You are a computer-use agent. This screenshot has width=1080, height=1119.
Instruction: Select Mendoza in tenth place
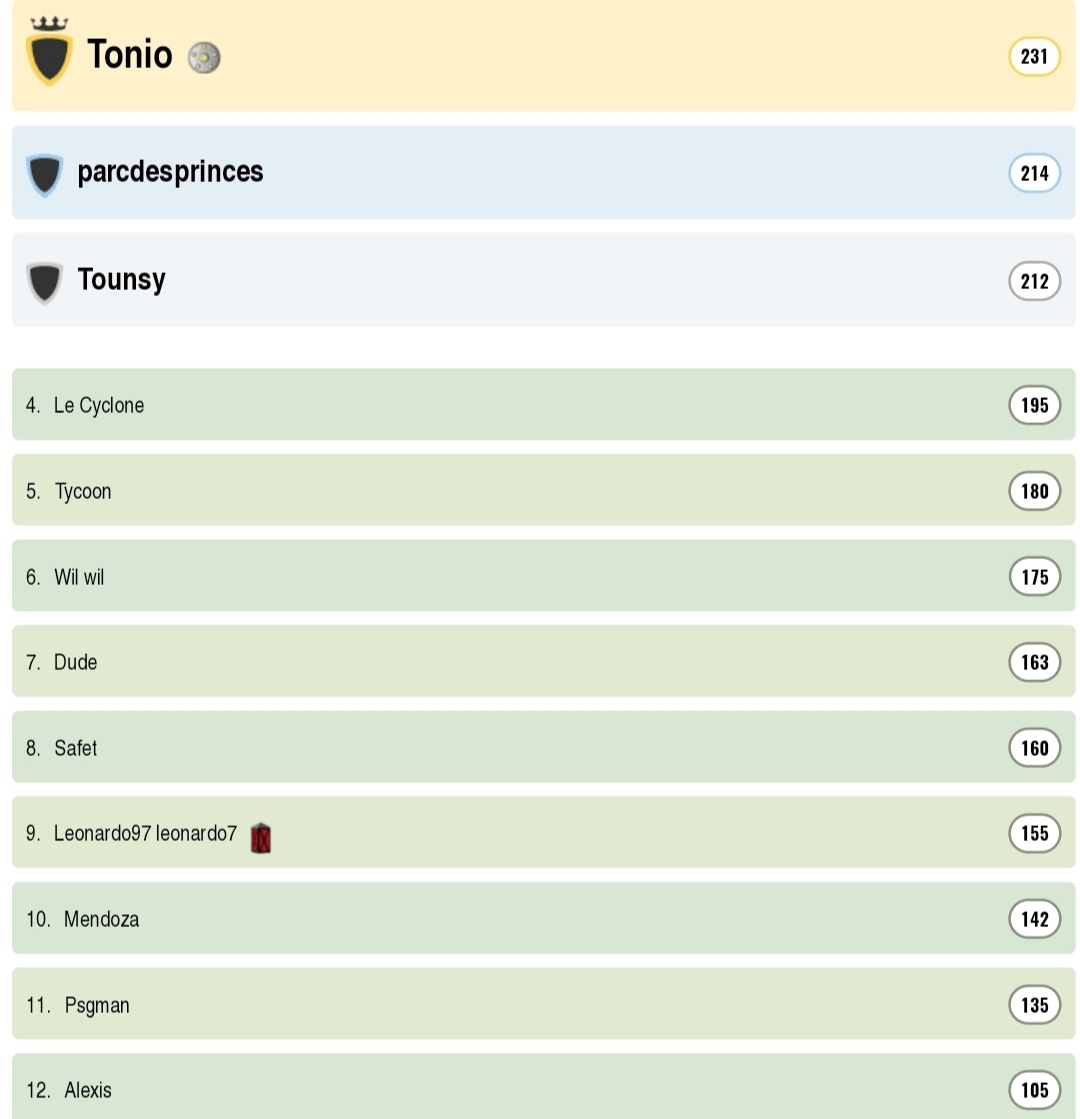(101, 919)
